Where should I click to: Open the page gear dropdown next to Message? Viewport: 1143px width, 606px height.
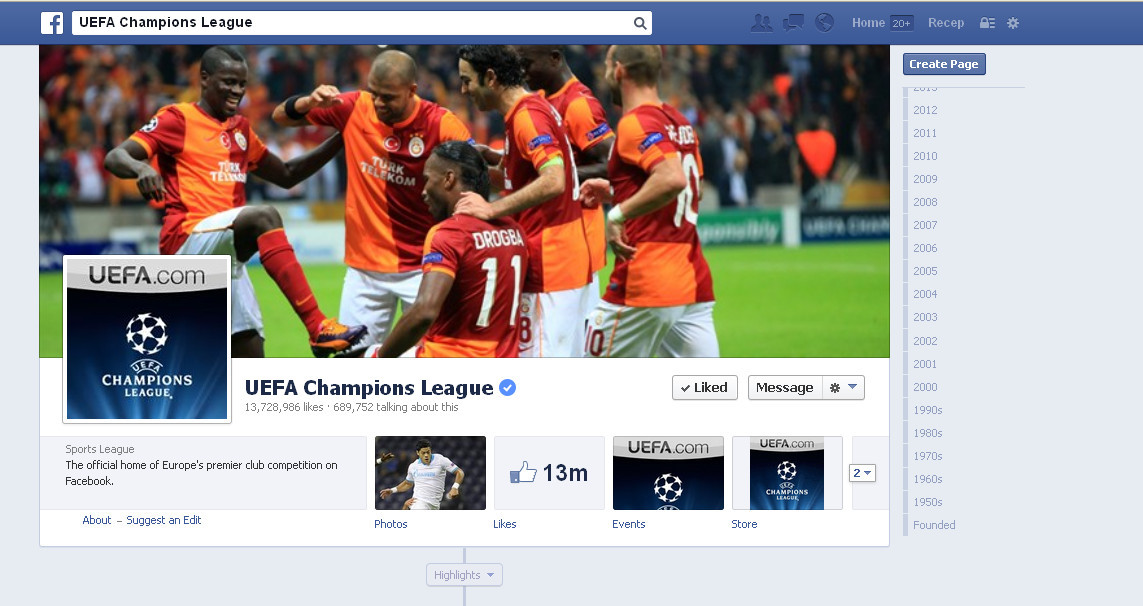[843, 387]
